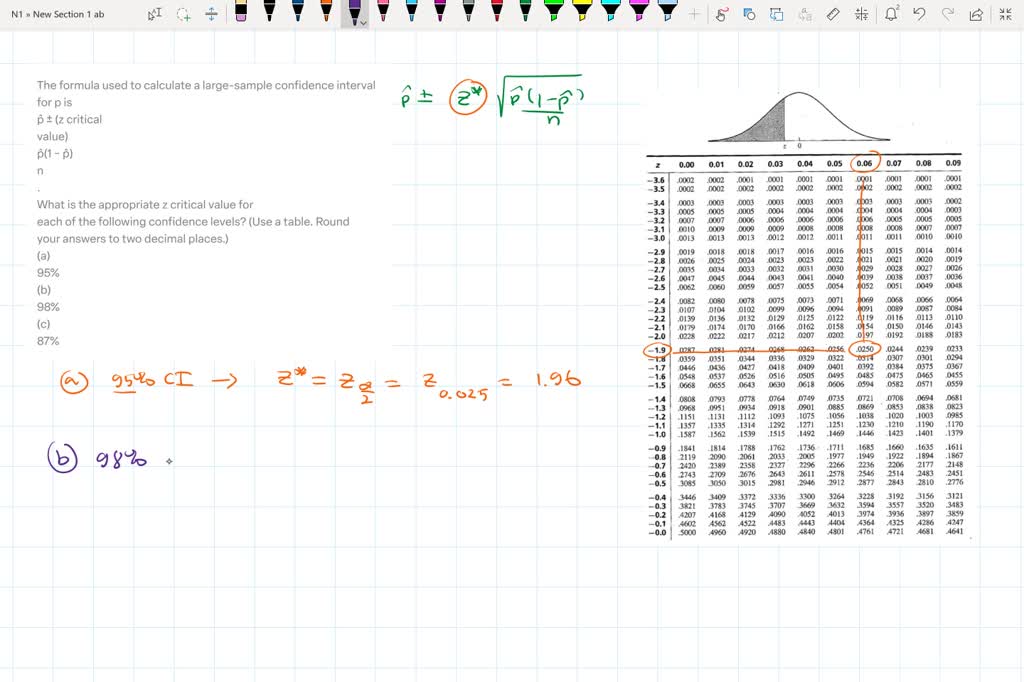Image resolution: width=1024 pixels, height=682 pixels.
Task: Open the ink settings sliders dropdown
Action: 861,13
